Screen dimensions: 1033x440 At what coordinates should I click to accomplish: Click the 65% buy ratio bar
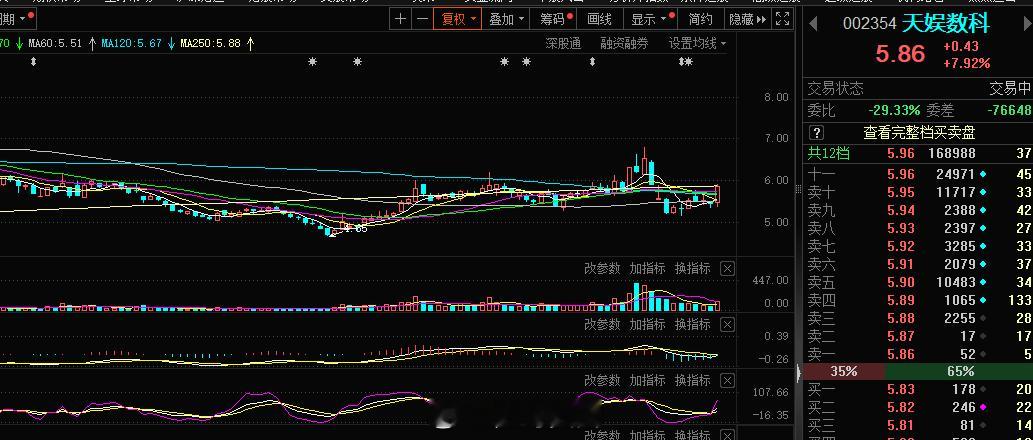[959, 371]
